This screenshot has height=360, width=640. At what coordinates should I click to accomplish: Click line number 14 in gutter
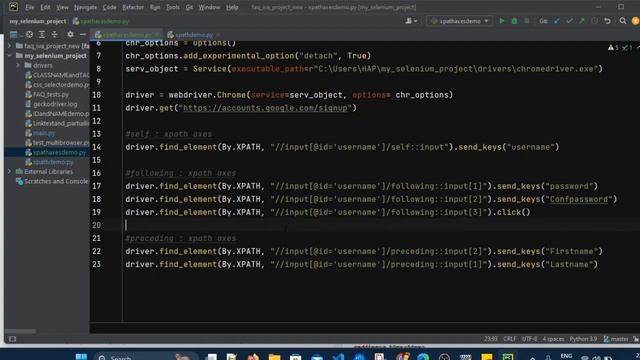click(96, 147)
